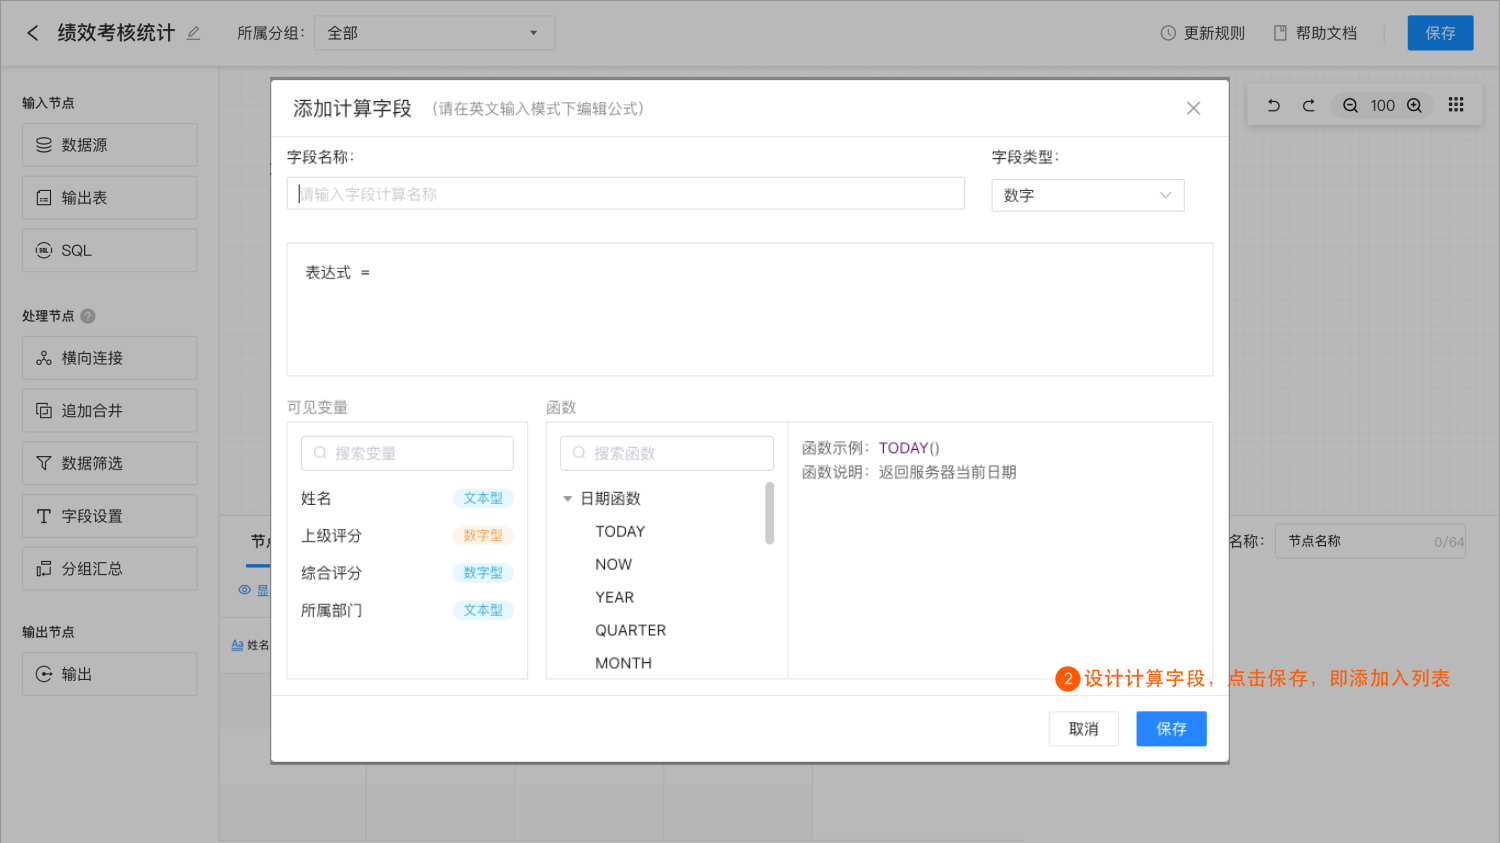The image size is (1500, 843).
Task: Open the 字段类型 dropdown showing 数字
Action: coord(1088,195)
